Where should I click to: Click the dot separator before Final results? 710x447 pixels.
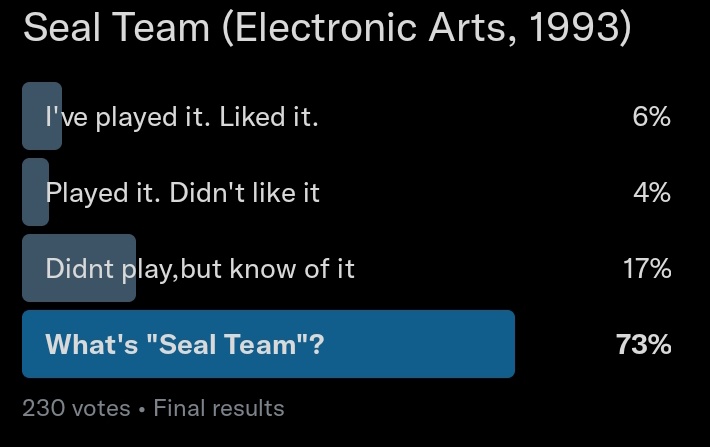click(x=142, y=409)
